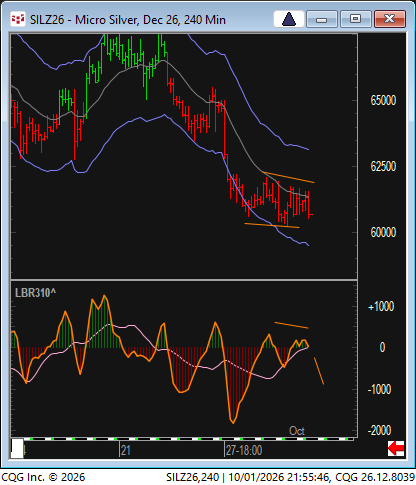Screen dimensions: 416x485
Task: Click the -1000 oscillator scale label
Action: 379,389
